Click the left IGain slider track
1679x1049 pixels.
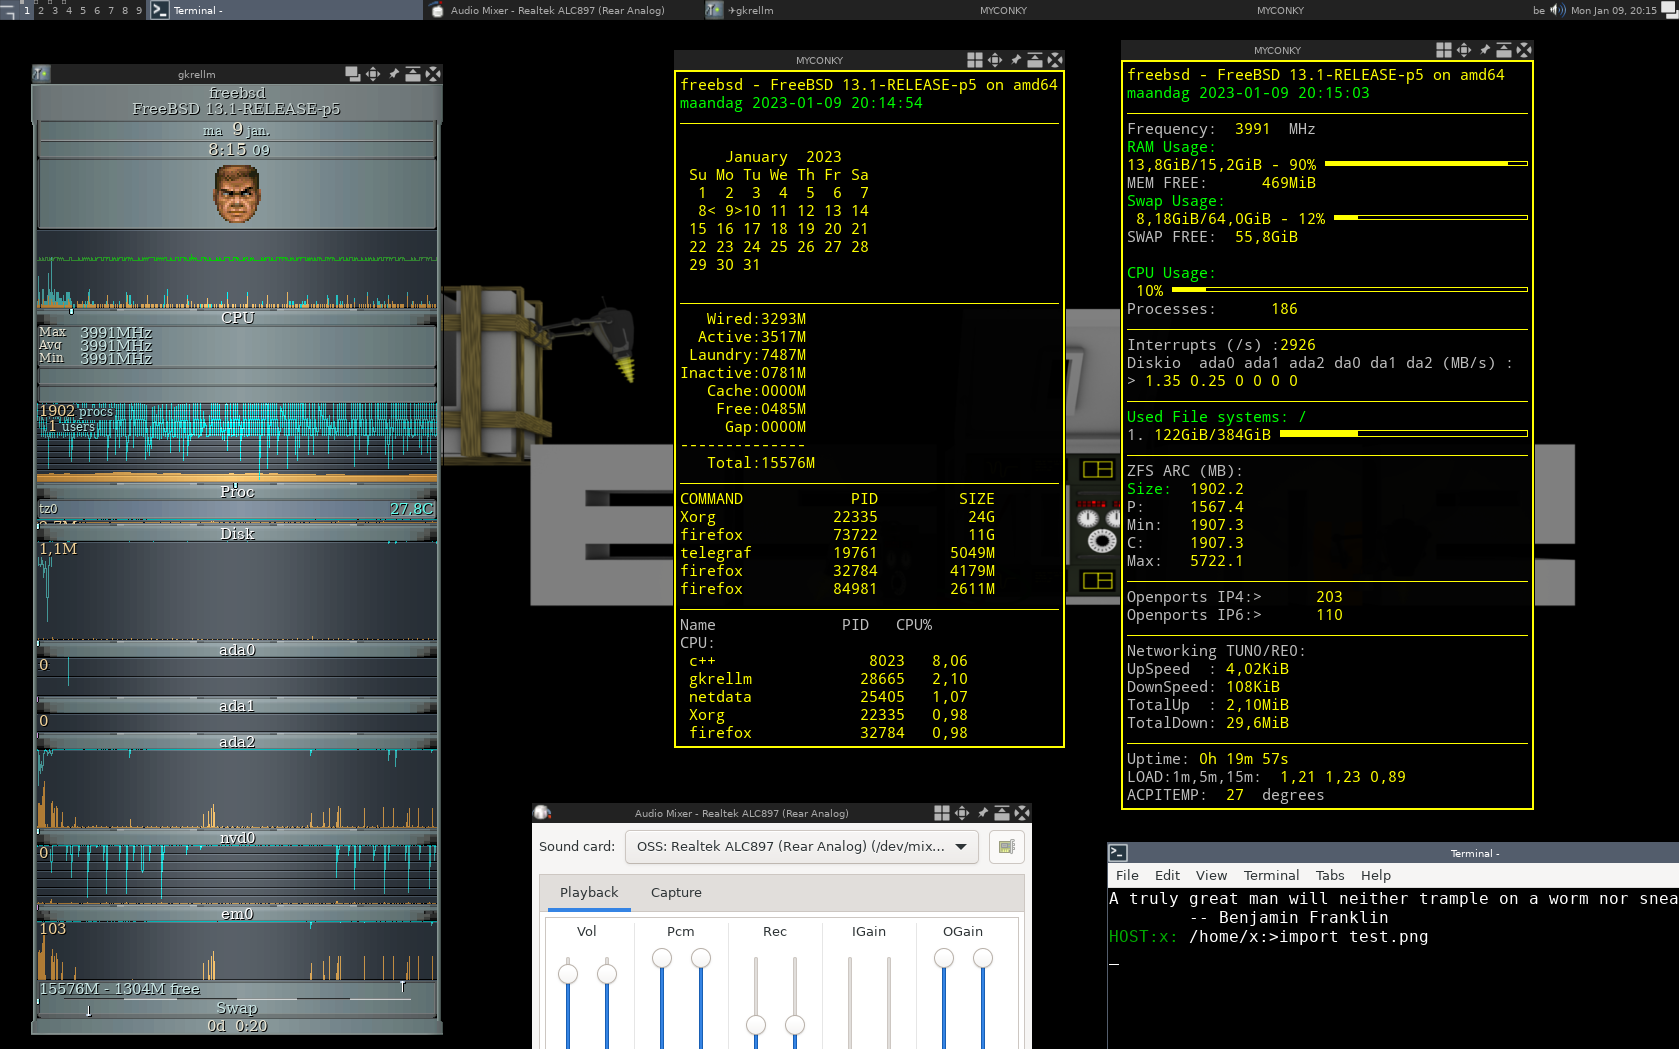coord(850,1002)
